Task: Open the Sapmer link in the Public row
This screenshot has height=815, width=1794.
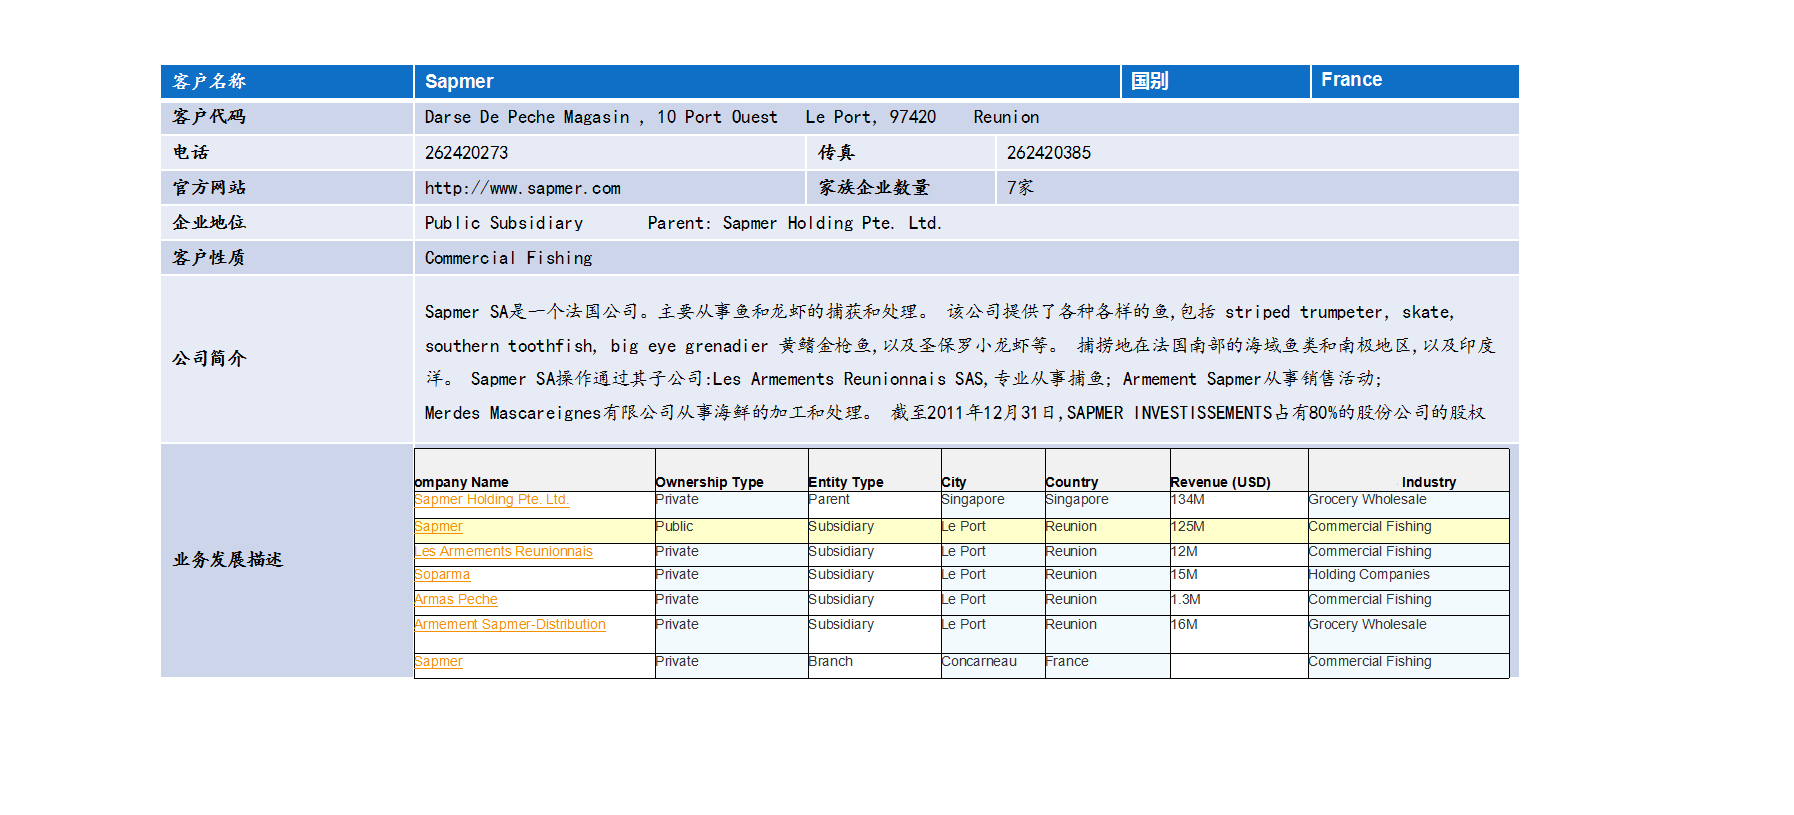Action: pyautogui.click(x=438, y=527)
